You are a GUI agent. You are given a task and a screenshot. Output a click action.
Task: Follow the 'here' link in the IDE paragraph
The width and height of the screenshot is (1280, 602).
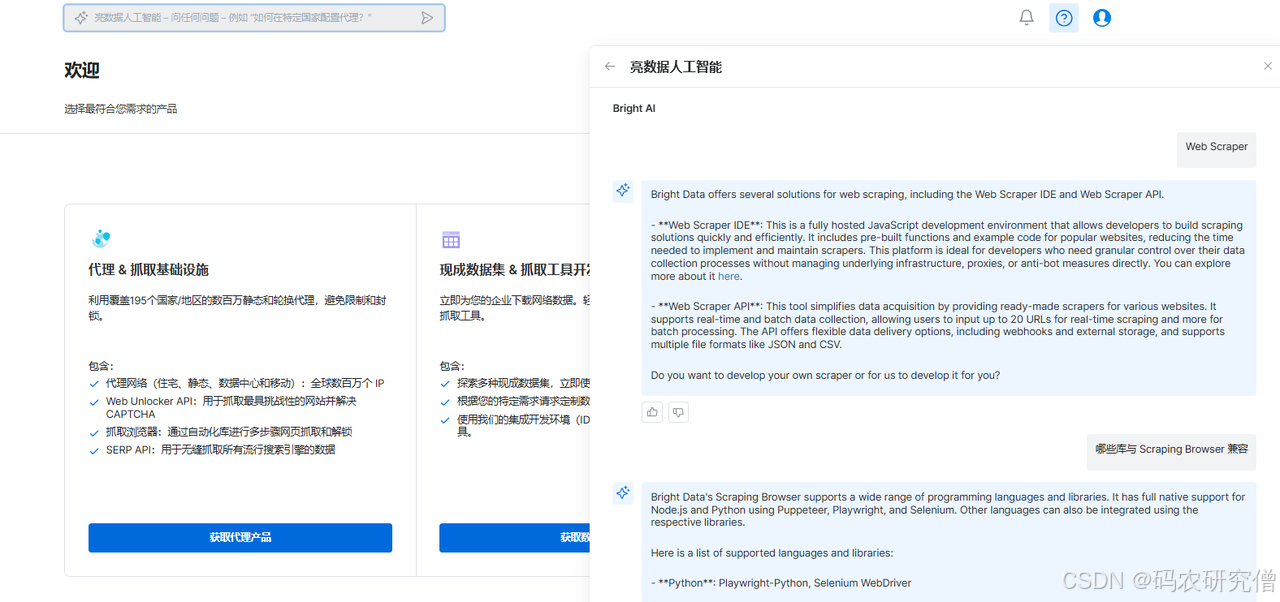pos(729,276)
